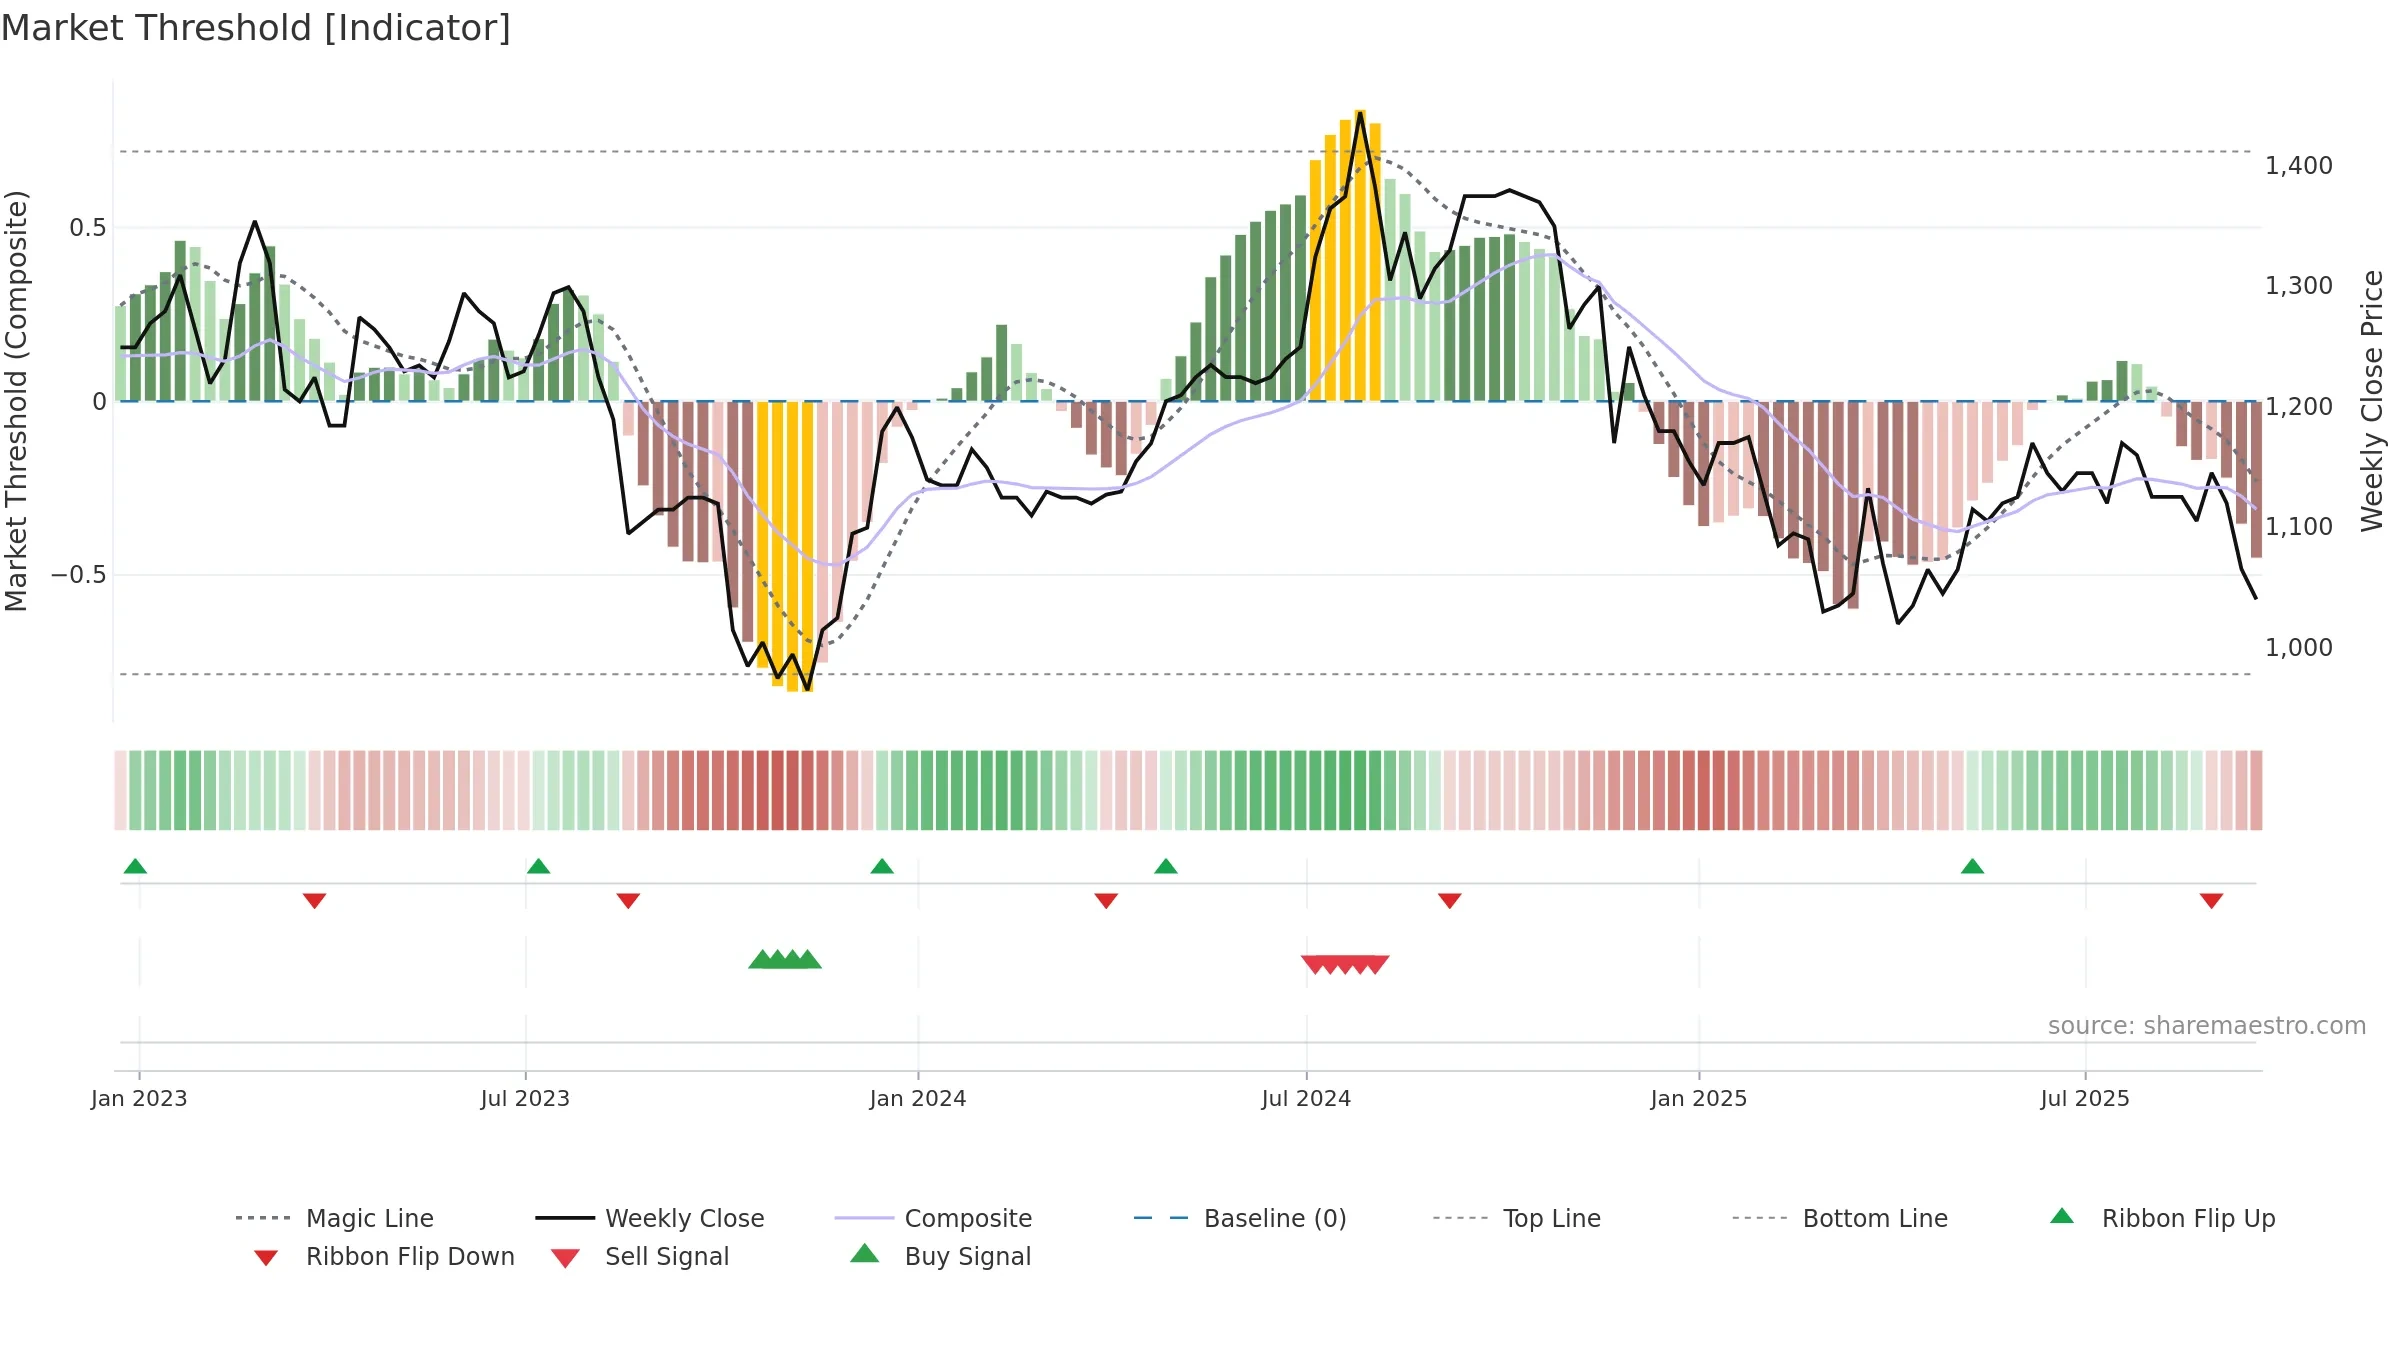Viewport: 2400px width, 1350px height.
Task: Click the flip-up marker near Jul 2023
Action: pyautogui.click(x=538, y=866)
